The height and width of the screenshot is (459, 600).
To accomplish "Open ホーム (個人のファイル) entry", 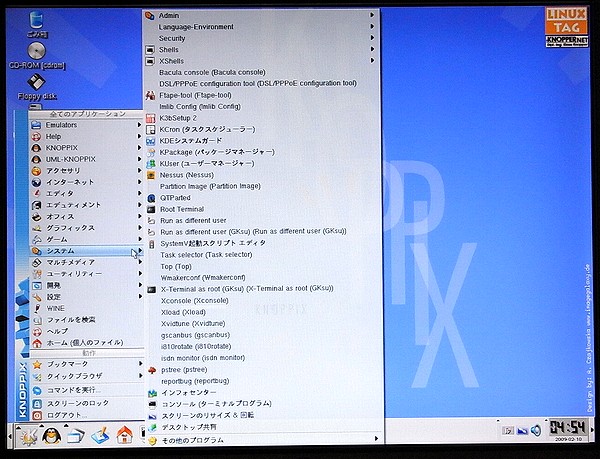I will coord(87,343).
